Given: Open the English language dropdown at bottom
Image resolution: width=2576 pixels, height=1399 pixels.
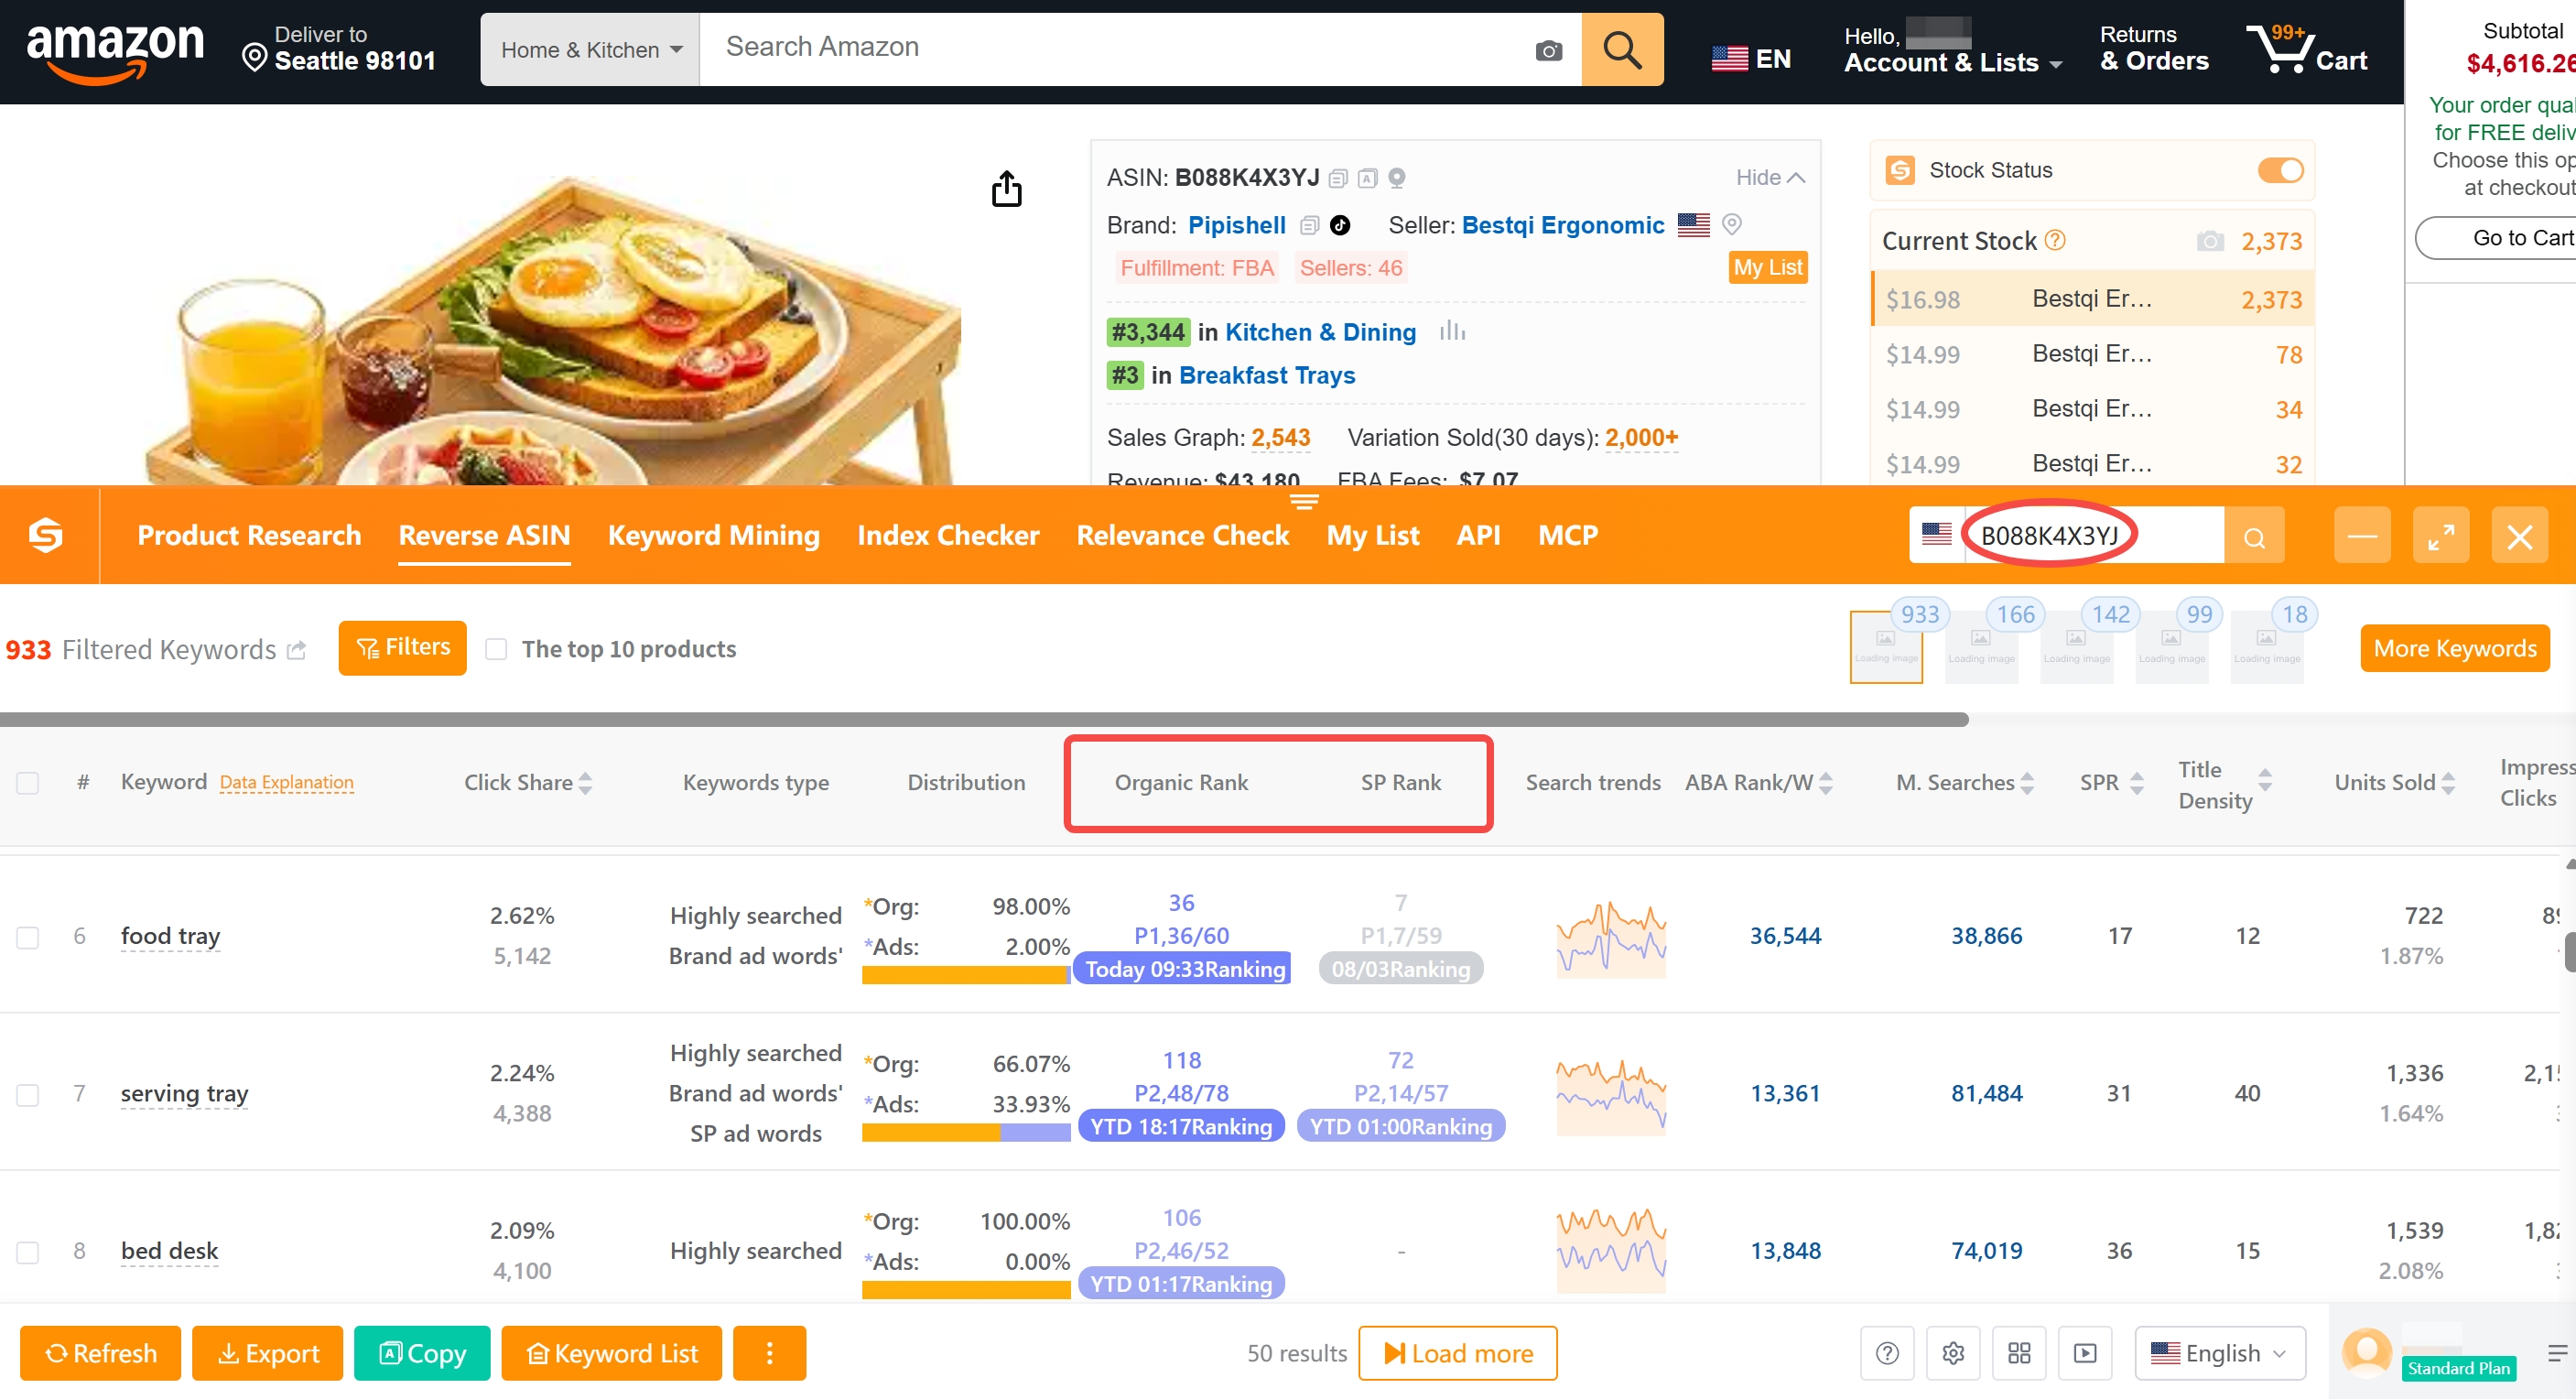Looking at the screenshot, I should 2220,1353.
